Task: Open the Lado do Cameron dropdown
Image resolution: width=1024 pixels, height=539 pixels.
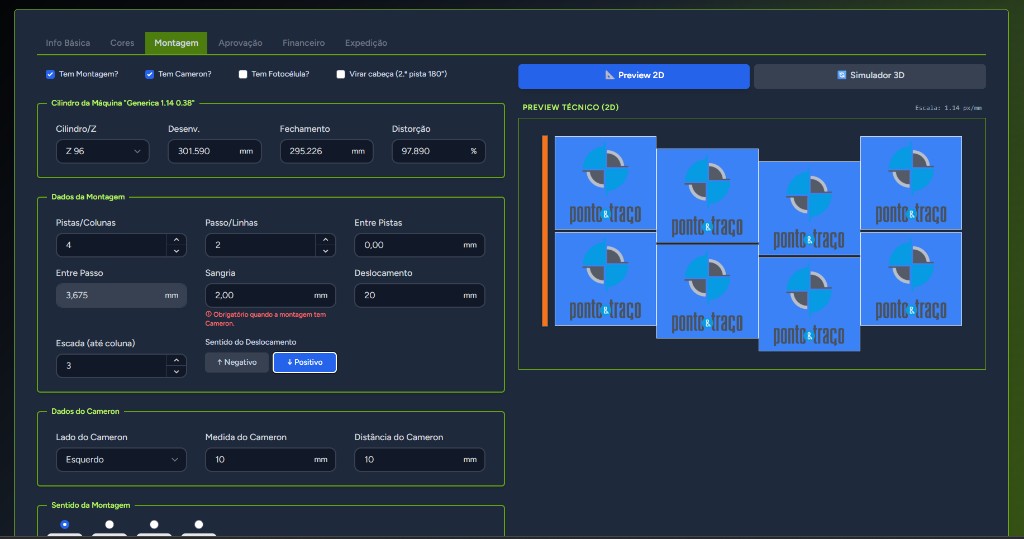Action: (121, 459)
